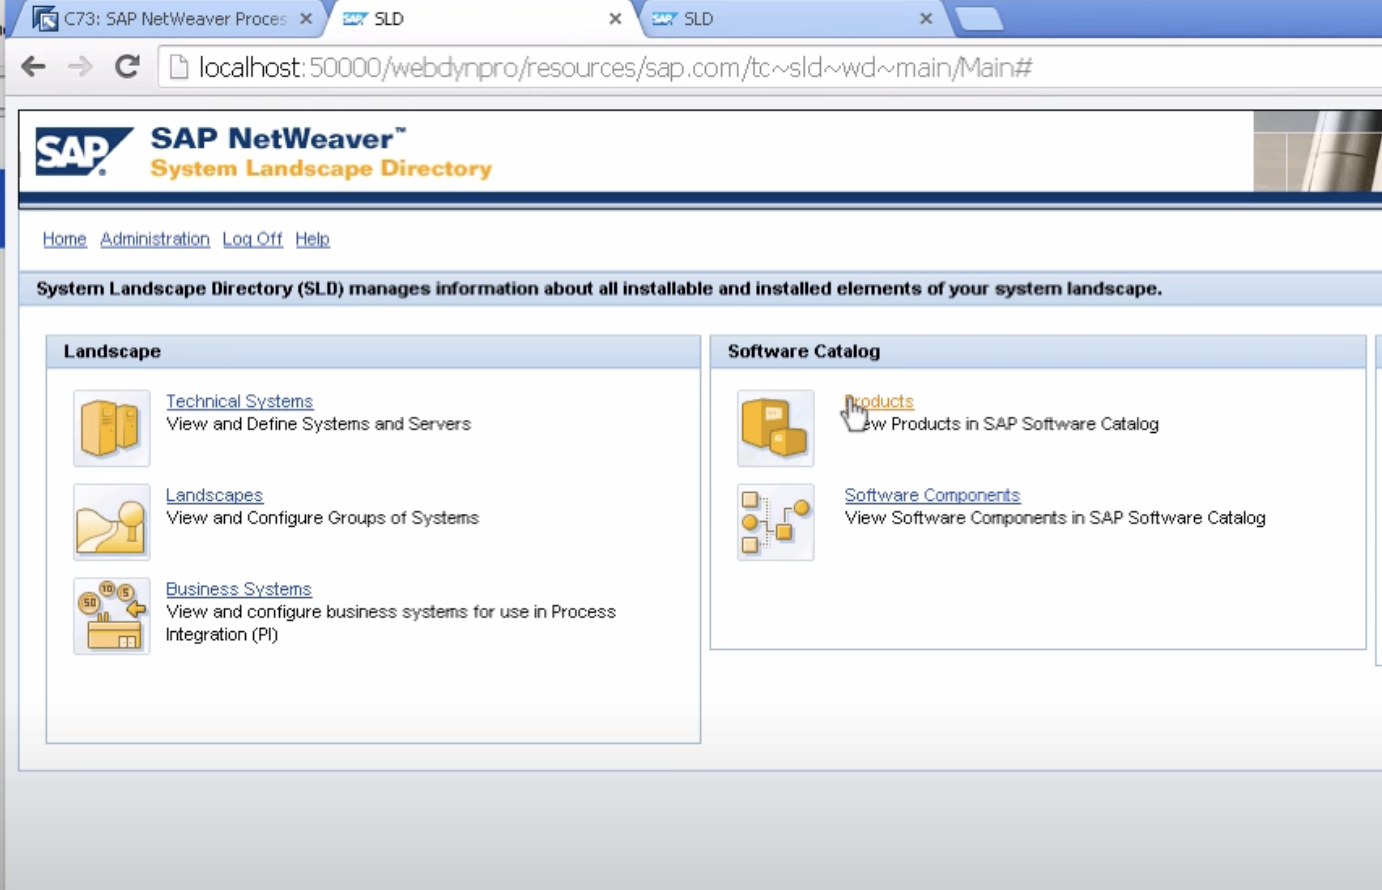Select the active SLD tab
Viewport: 1382px width, 890px height.
click(x=483, y=18)
